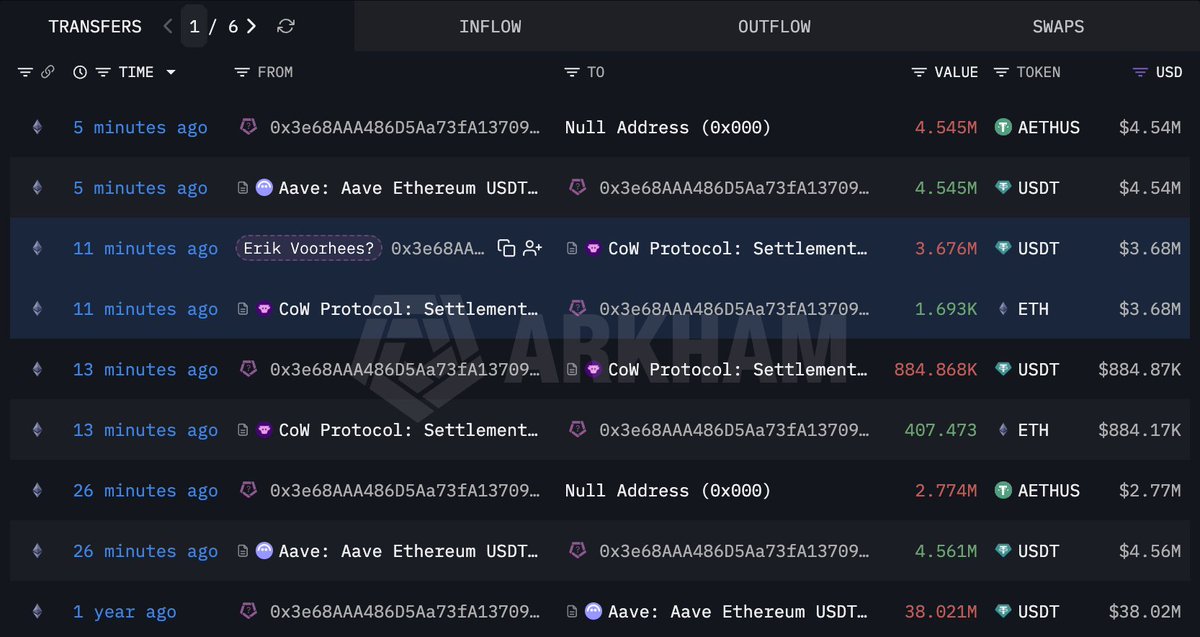Toggle the USD column filter

click(1140, 72)
